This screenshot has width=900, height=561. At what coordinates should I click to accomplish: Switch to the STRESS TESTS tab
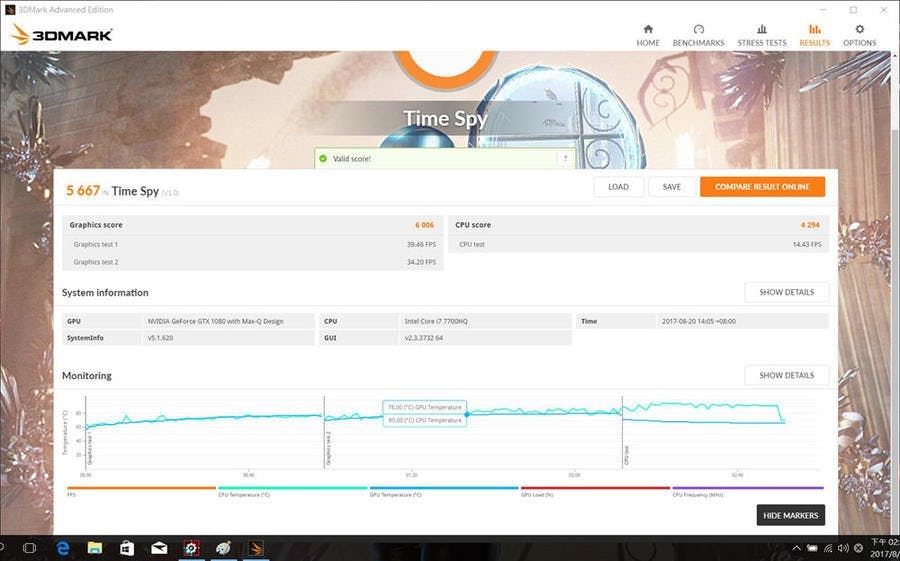(762, 36)
